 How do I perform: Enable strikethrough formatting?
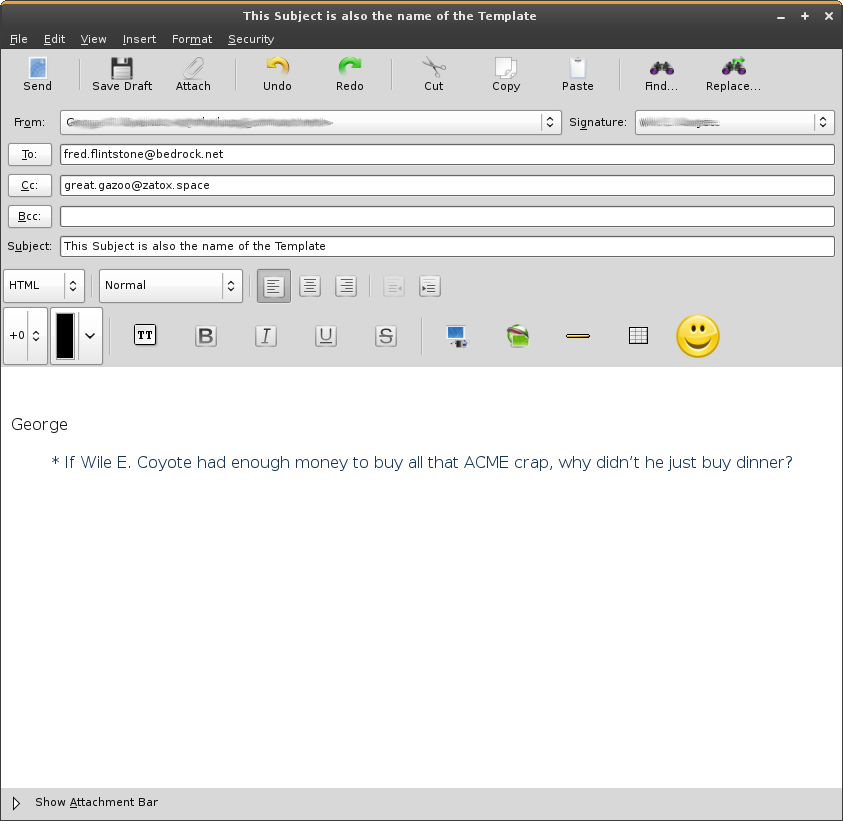click(x=386, y=336)
